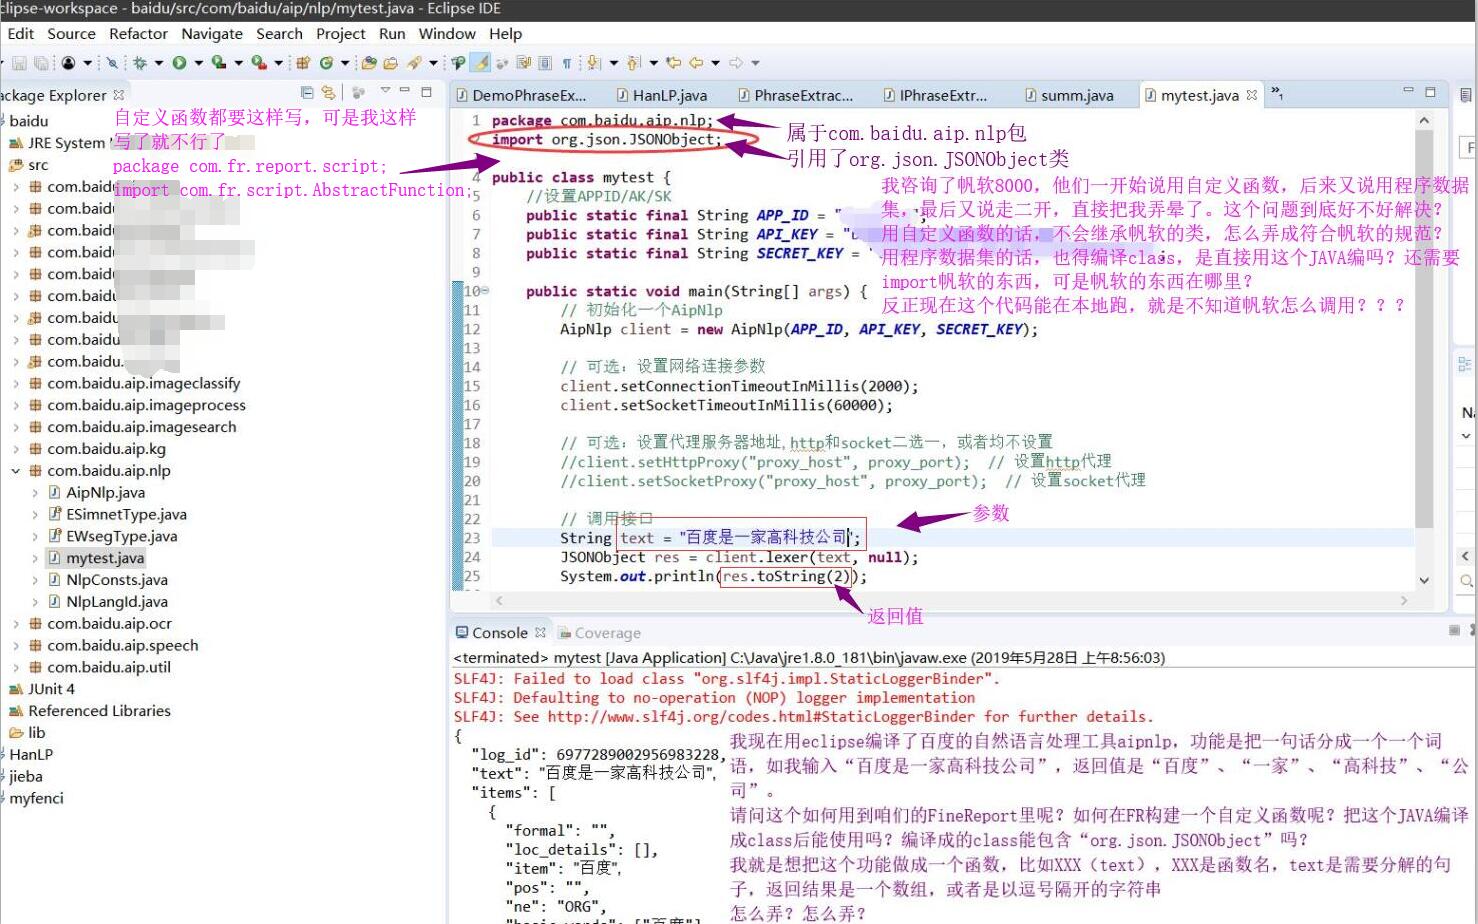Minimize the Package Explorer view

[x=405, y=90]
